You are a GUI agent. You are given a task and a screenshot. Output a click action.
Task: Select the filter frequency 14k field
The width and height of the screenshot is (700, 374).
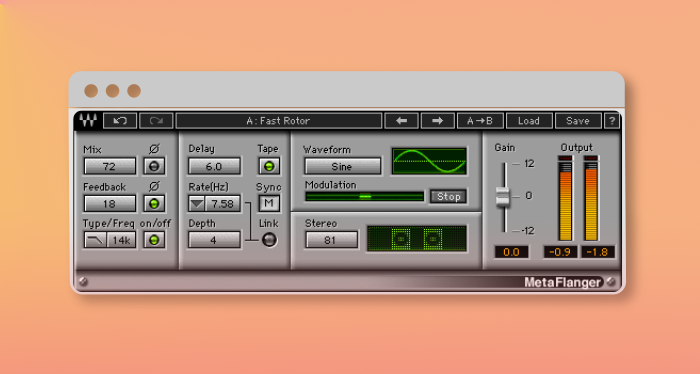(x=121, y=240)
